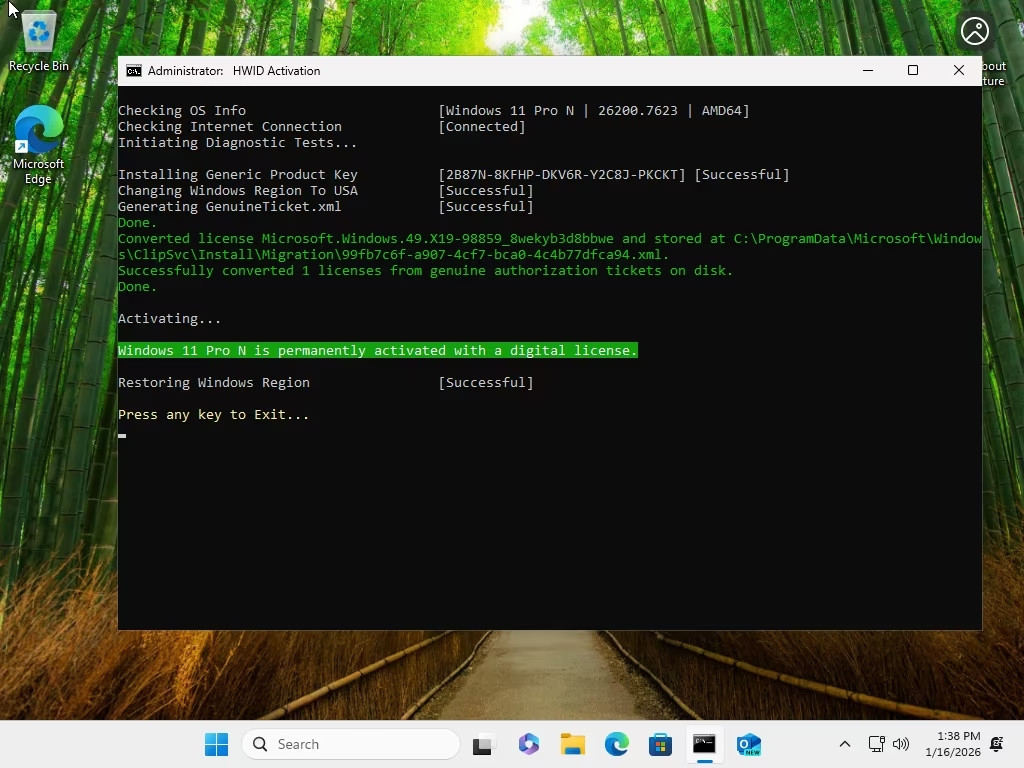Launch Microsoft 365 Copilot from the taskbar
Image resolution: width=1024 pixels, height=768 pixels.
coord(528,744)
